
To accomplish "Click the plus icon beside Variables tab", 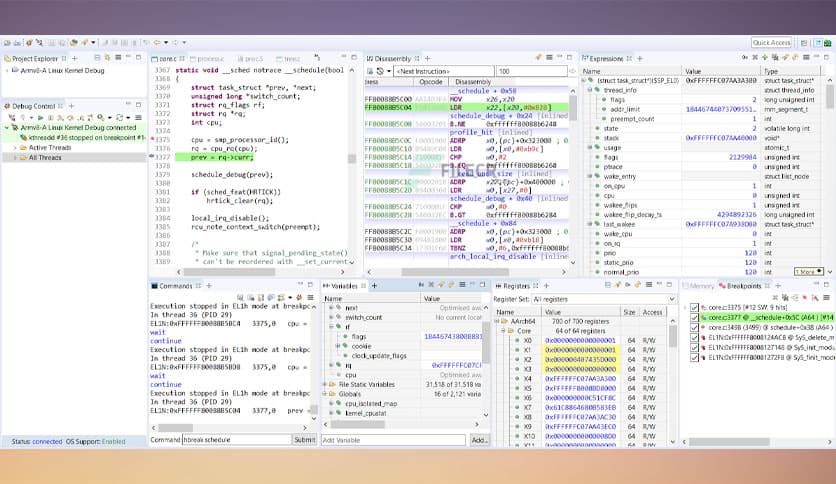I will pyautogui.click(x=372, y=286).
